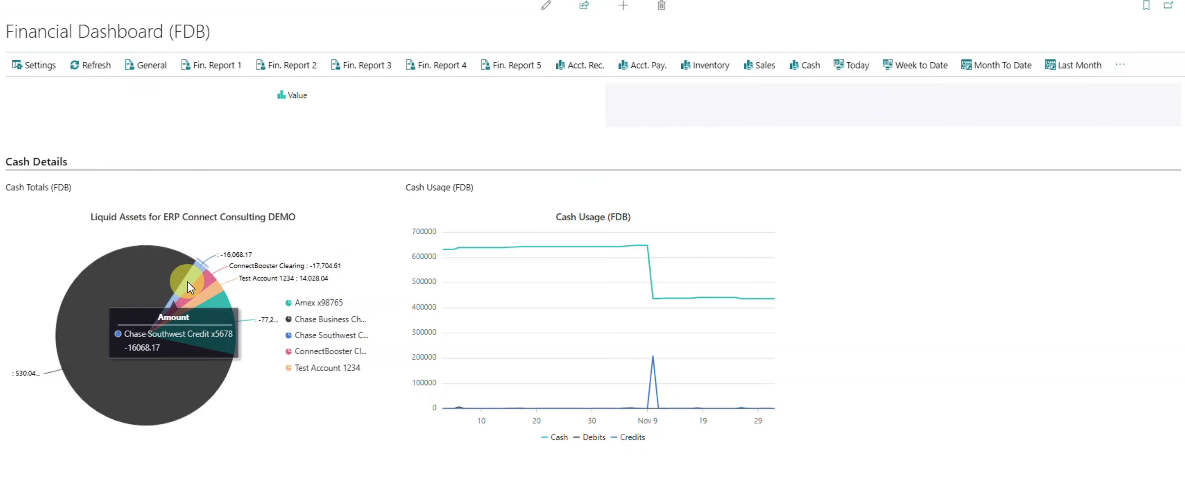
Task: Click the Cash Totals (FDB) part title
Action: click(39, 188)
